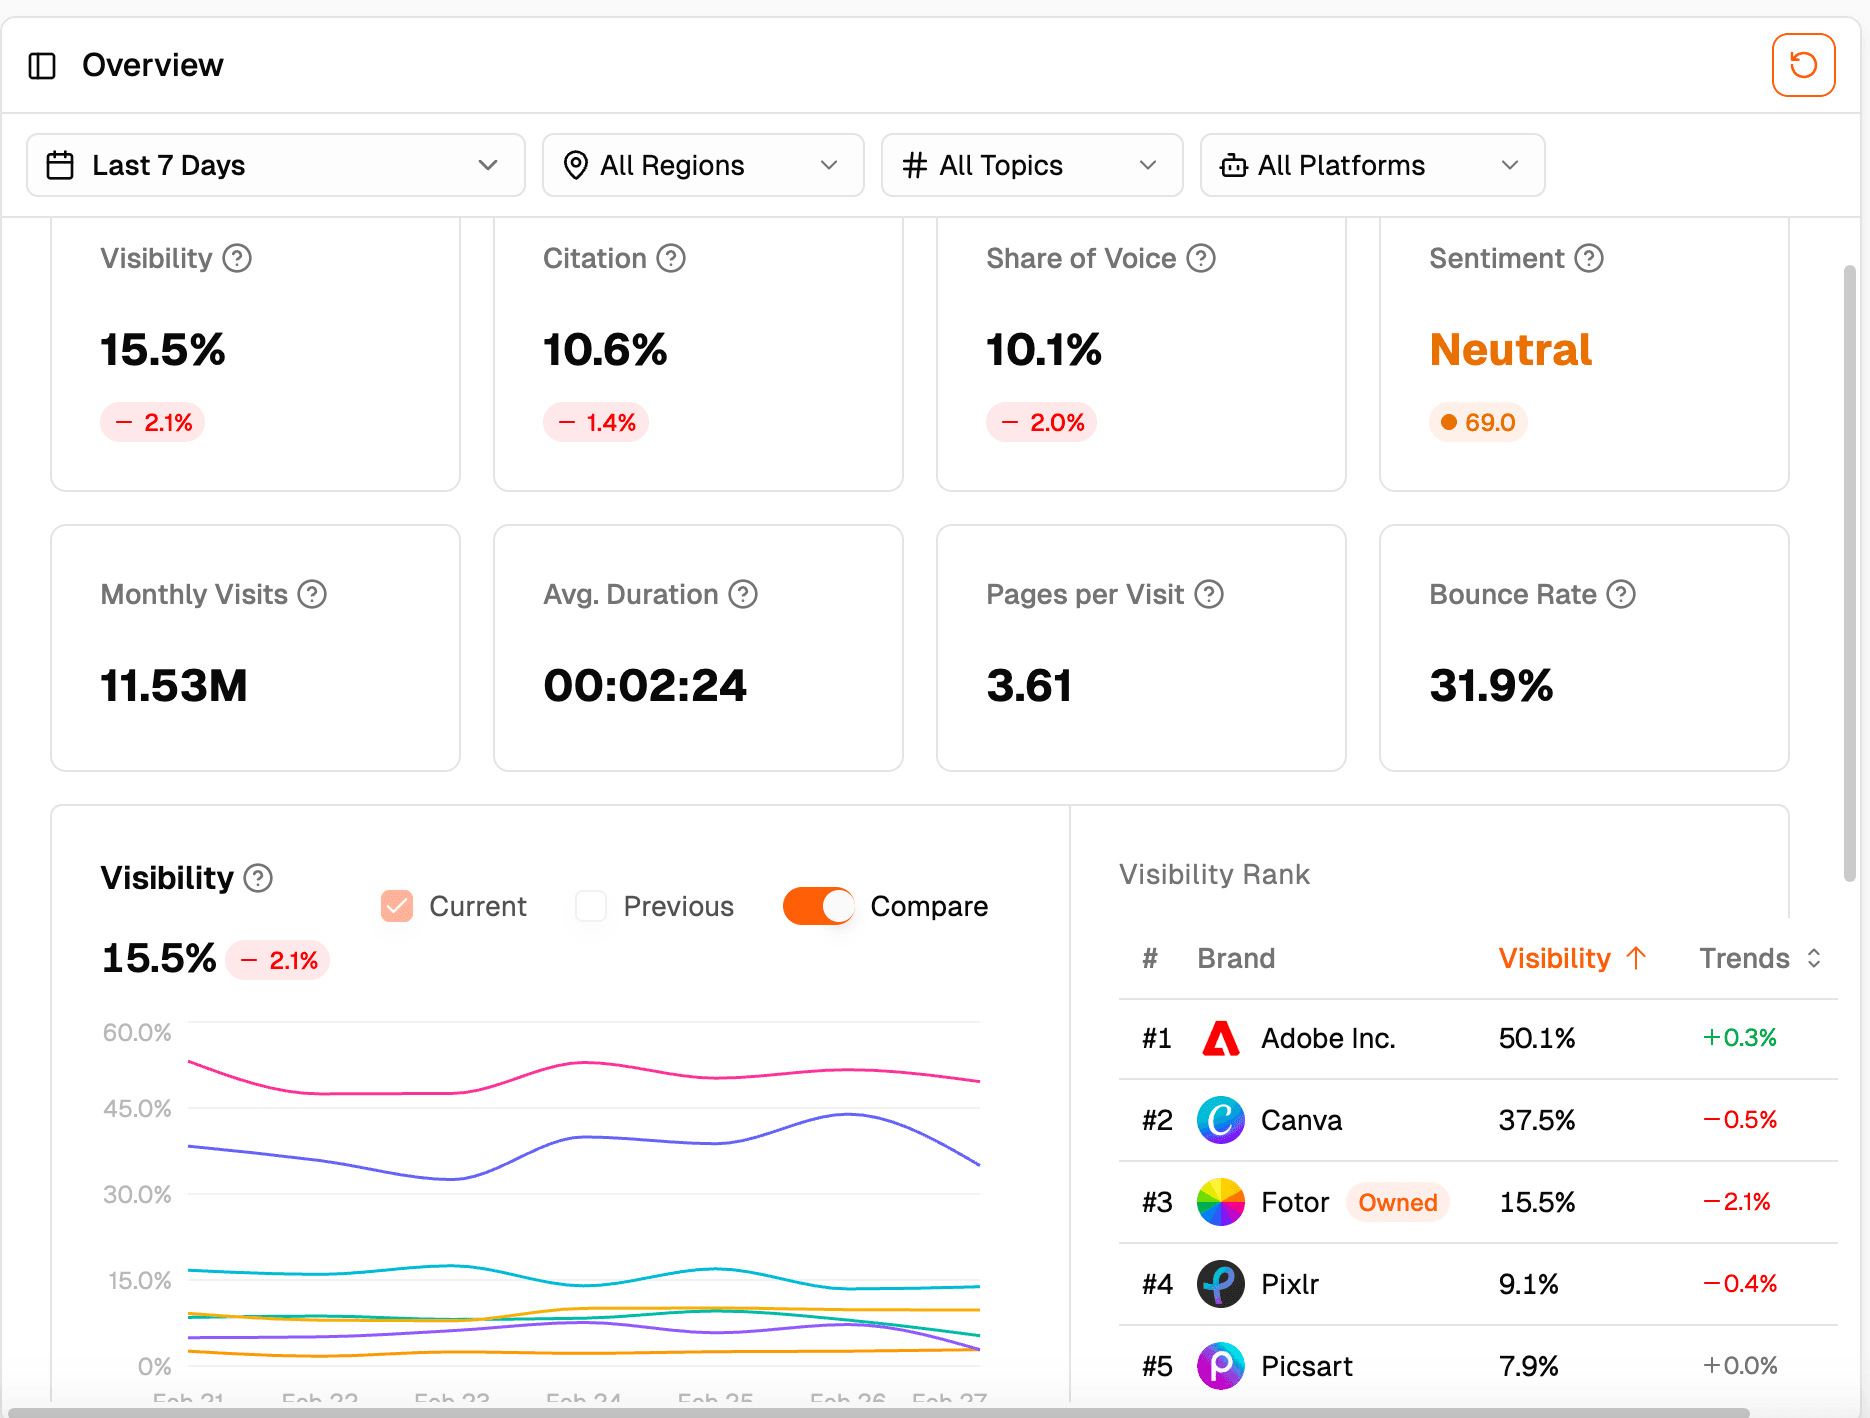Click the Citation help icon
The width and height of the screenshot is (1870, 1418).
pyautogui.click(x=671, y=258)
